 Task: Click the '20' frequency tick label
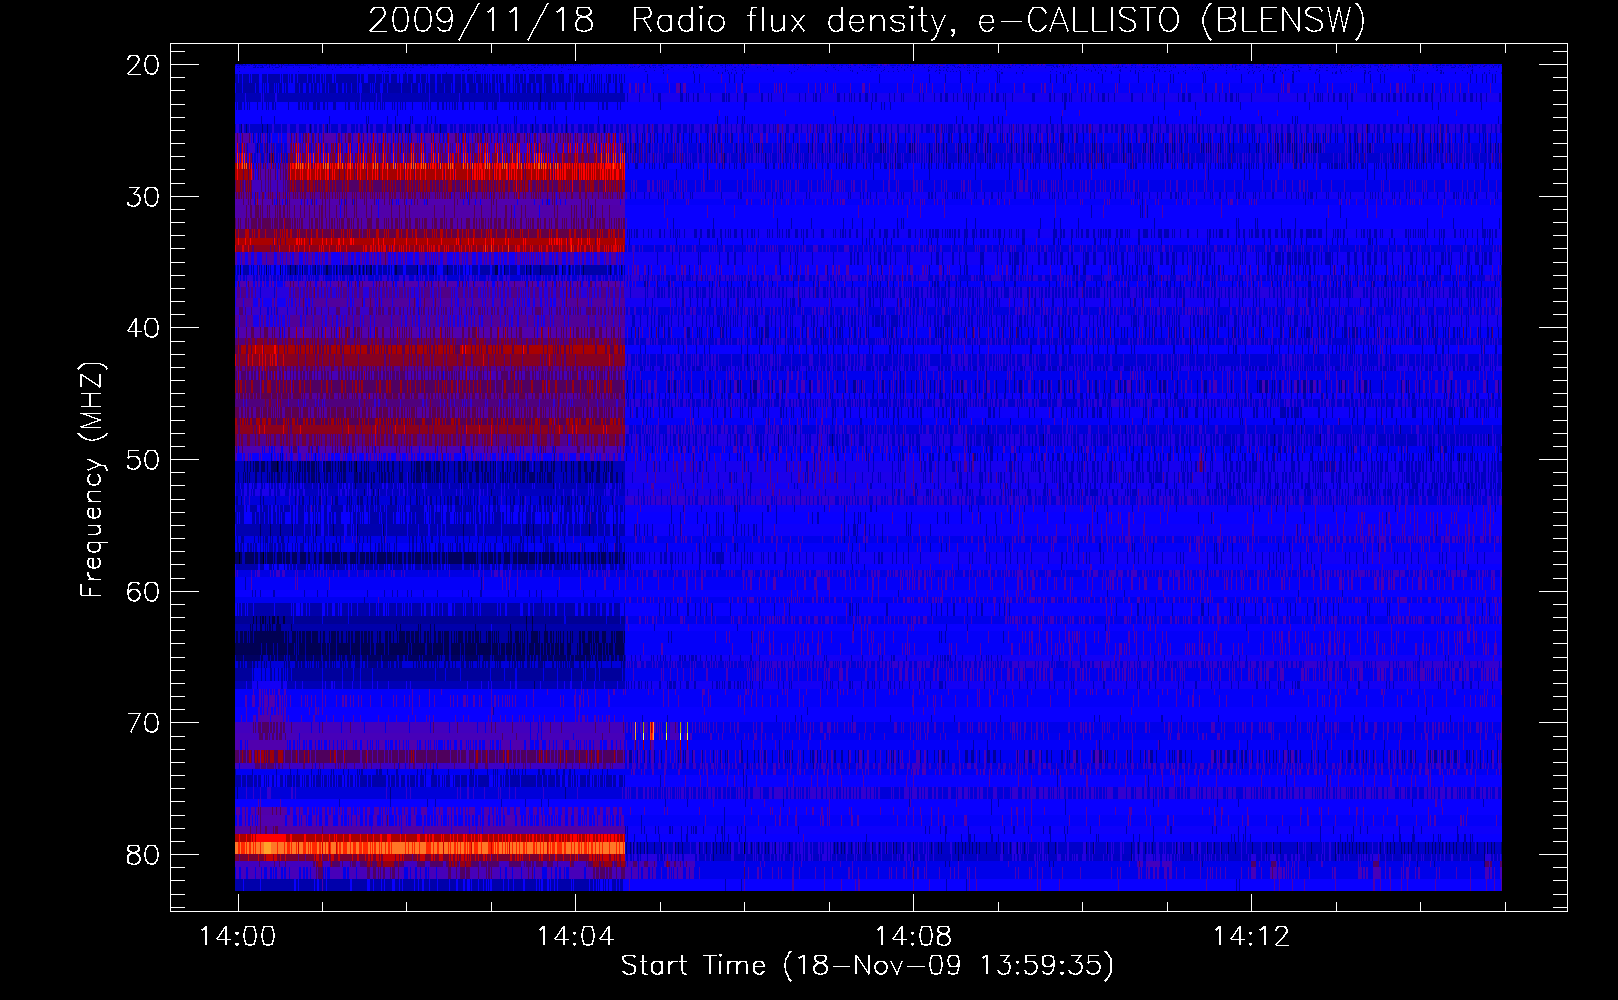[144, 65]
